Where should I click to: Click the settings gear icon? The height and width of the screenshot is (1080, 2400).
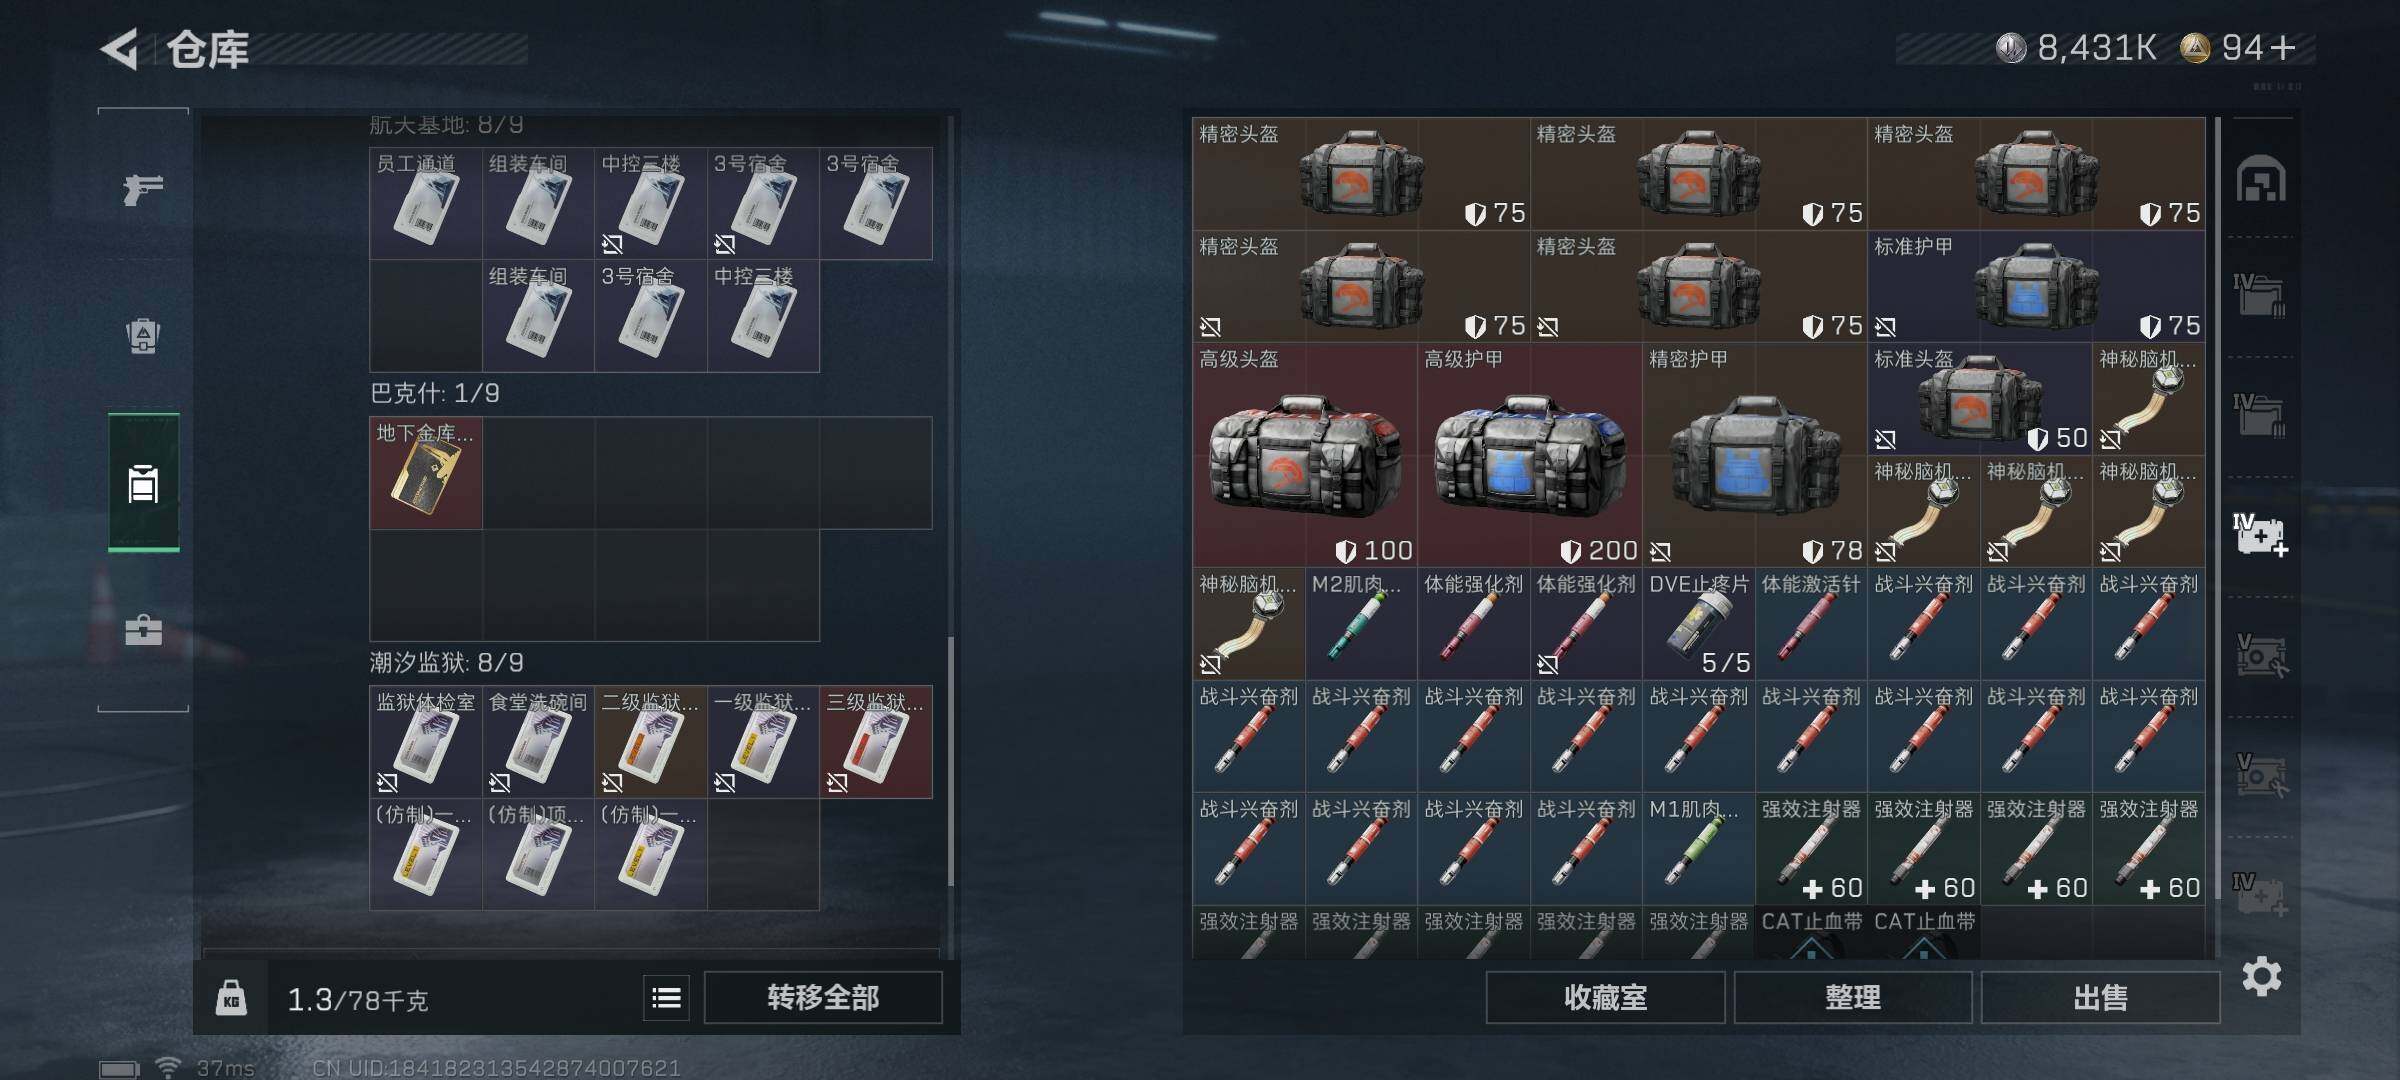[2261, 976]
